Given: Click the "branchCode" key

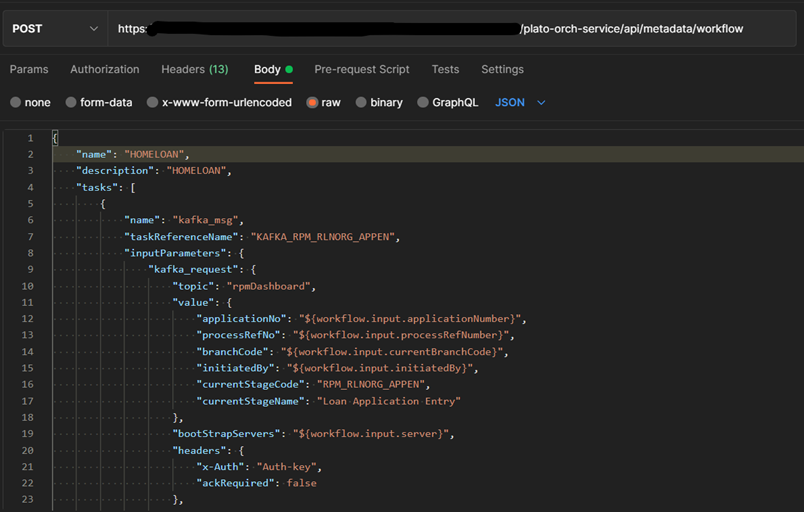Looking at the screenshot, I should point(233,352).
